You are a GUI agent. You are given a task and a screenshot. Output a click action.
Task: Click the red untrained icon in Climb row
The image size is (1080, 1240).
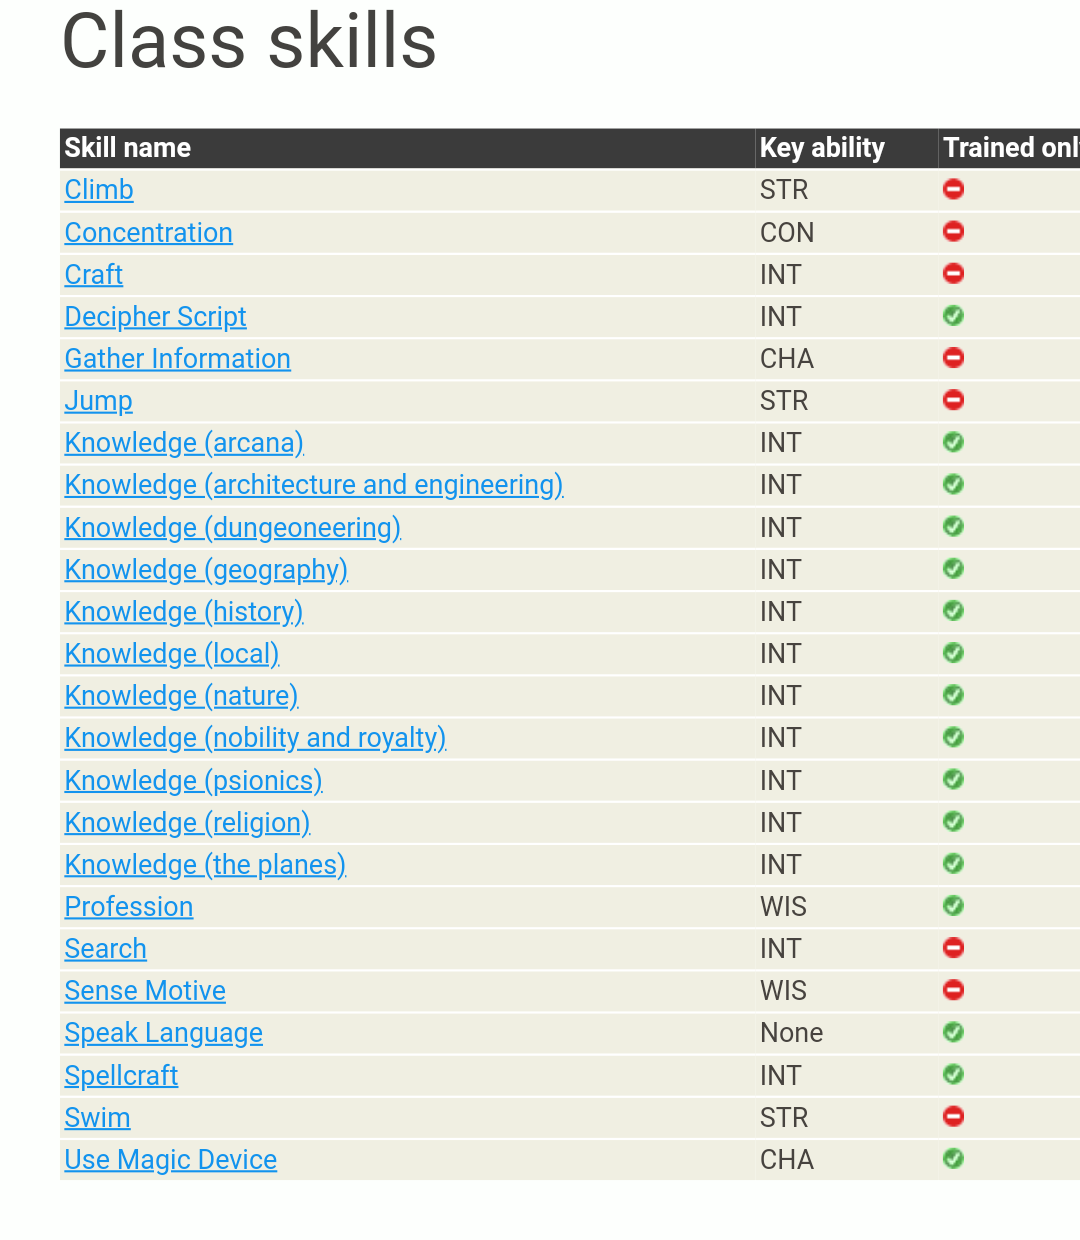point(953,189)
